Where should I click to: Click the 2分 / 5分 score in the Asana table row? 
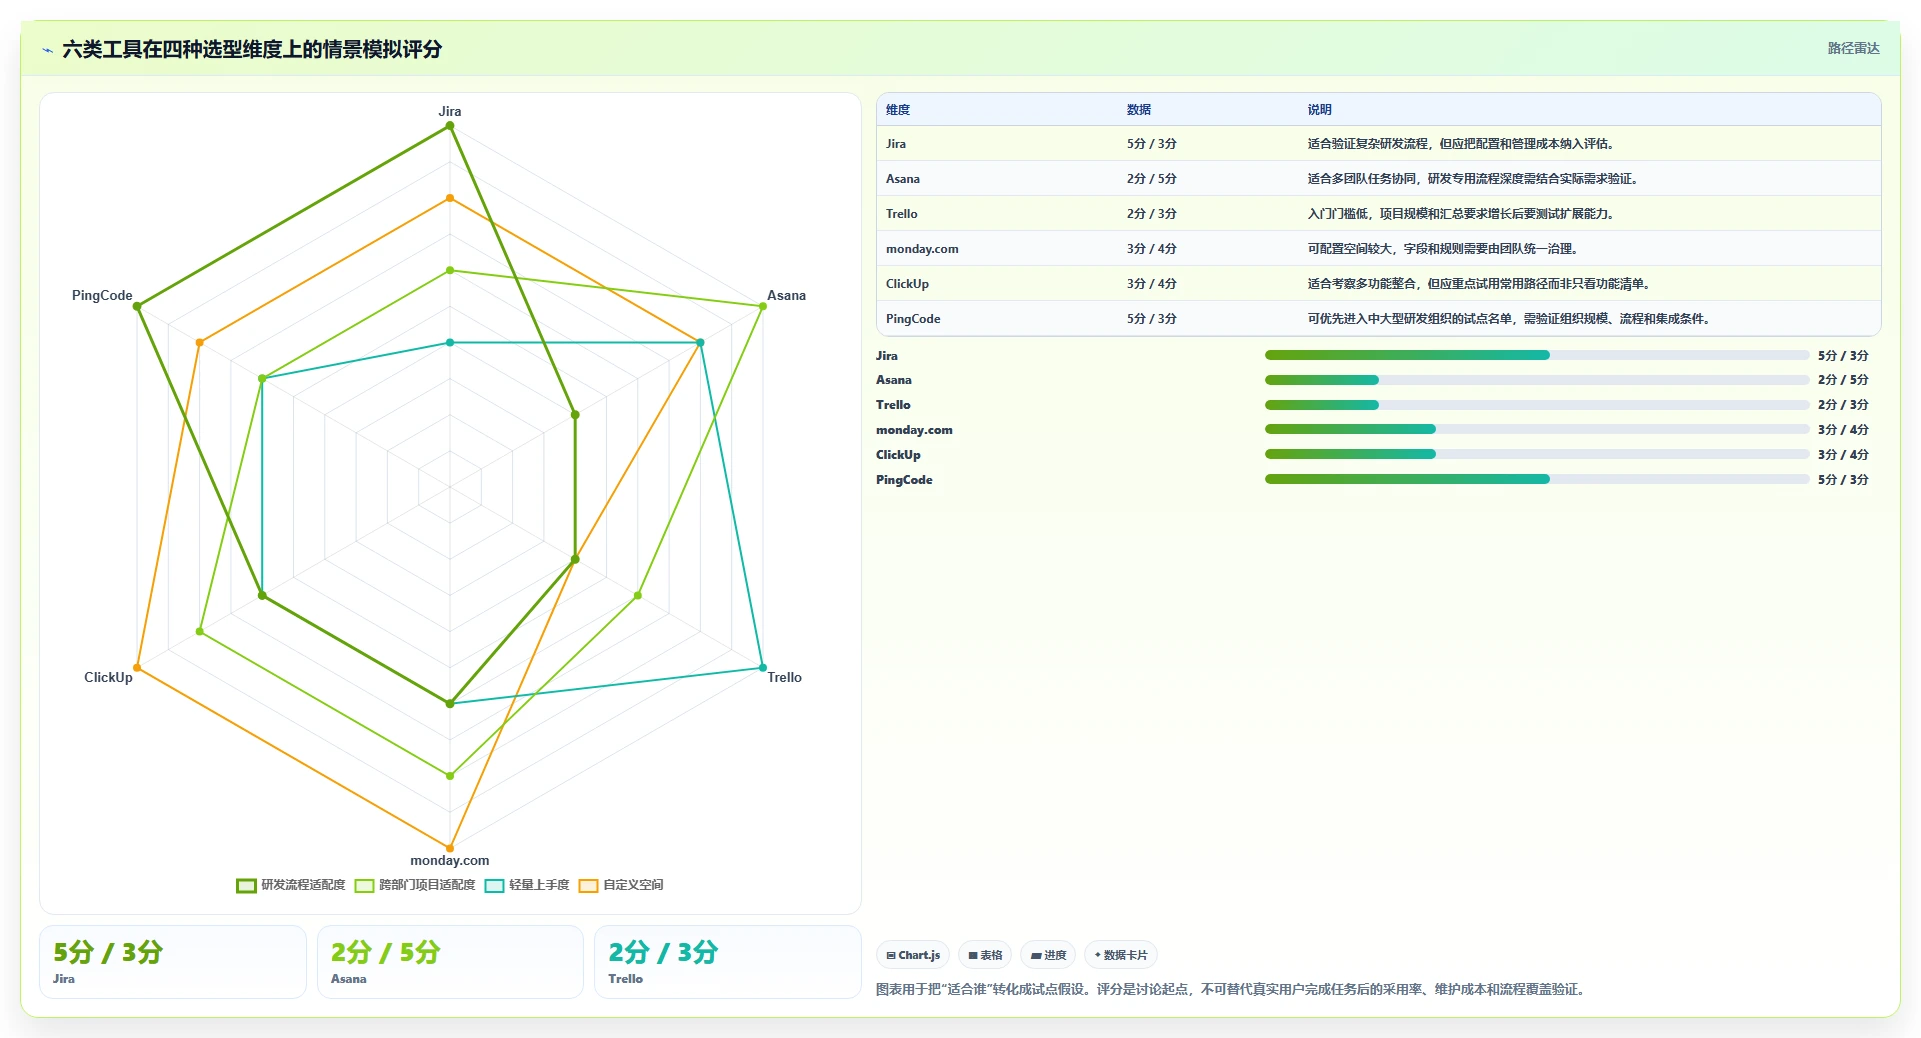(x=1152, y=179)
